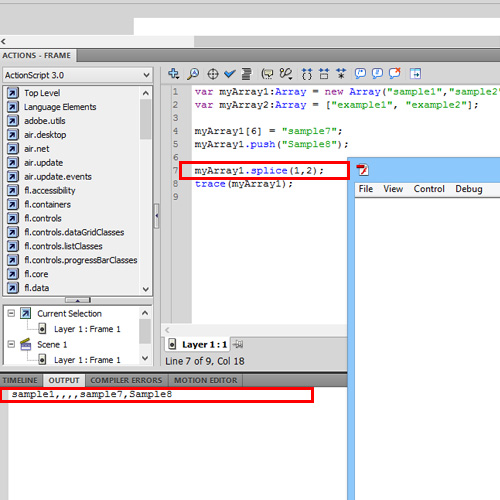500x500 pixels.
Task: Click the left scroll arrow above Actions panel
Action: tap(3, 41)
